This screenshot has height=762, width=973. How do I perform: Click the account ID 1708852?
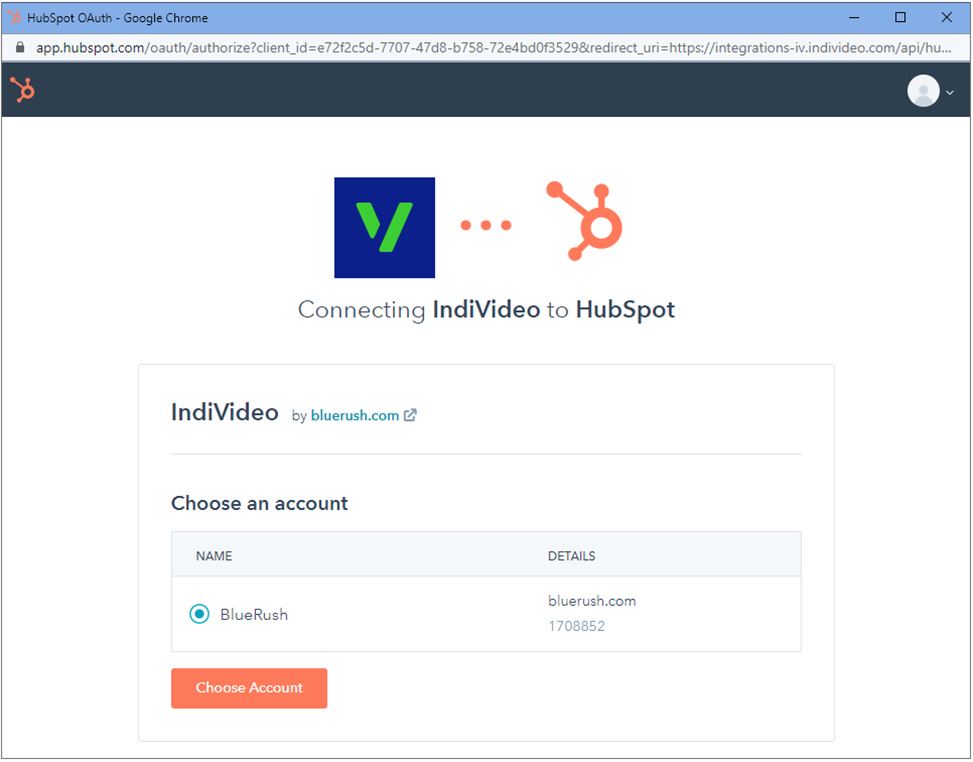coord(576,626)
